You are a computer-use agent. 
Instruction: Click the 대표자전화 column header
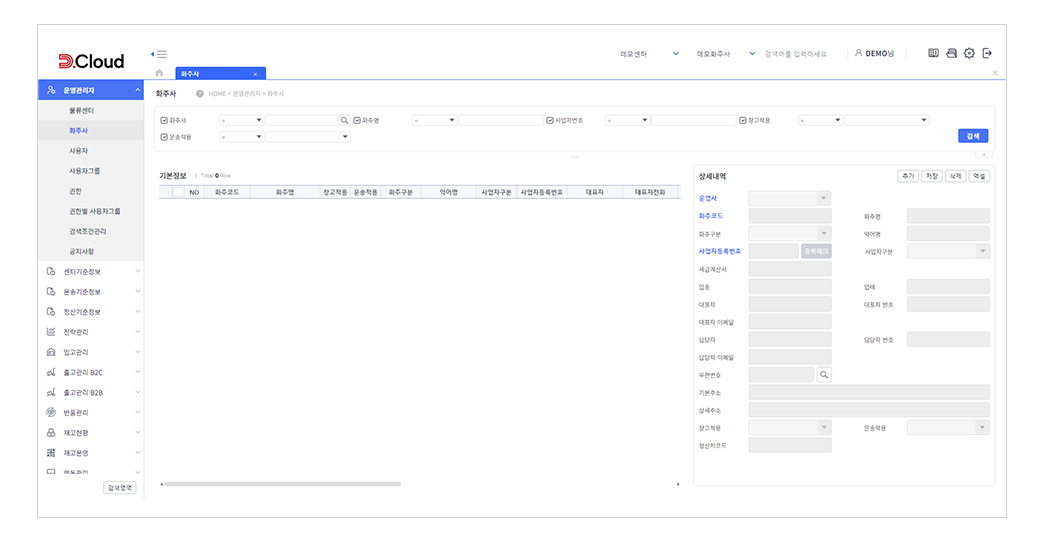pos(650,192)
